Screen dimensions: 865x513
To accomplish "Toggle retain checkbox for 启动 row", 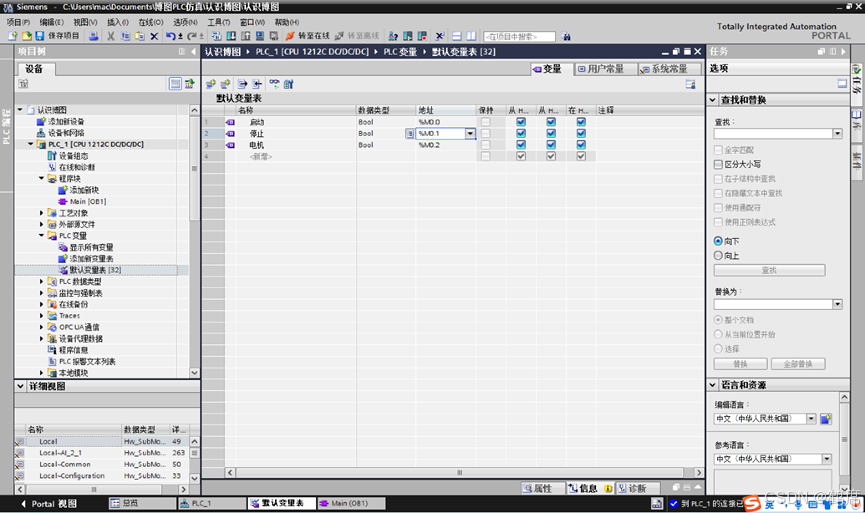I will tap(485, 122).
